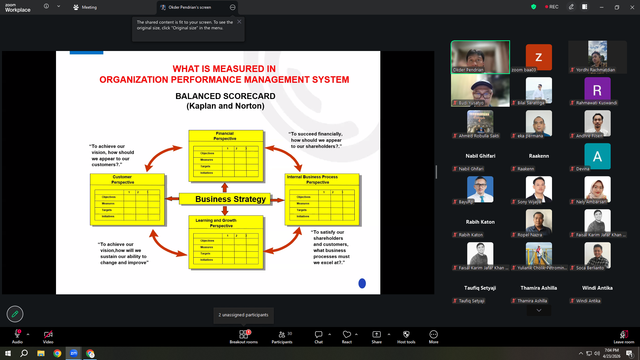Open the first Chrome taskbar icon next to File Explorer

pyautogui.click(x=57, y=353)
